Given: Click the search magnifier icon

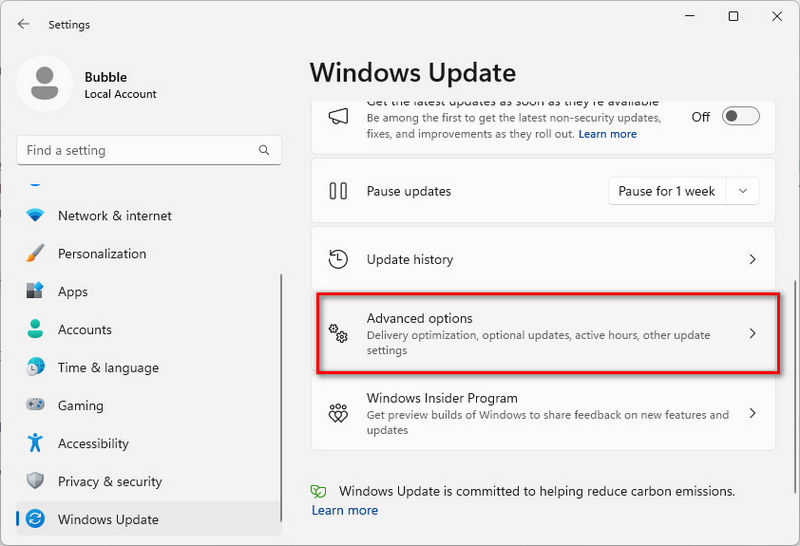Looking at the screenshot, I should tap(264, 150).
